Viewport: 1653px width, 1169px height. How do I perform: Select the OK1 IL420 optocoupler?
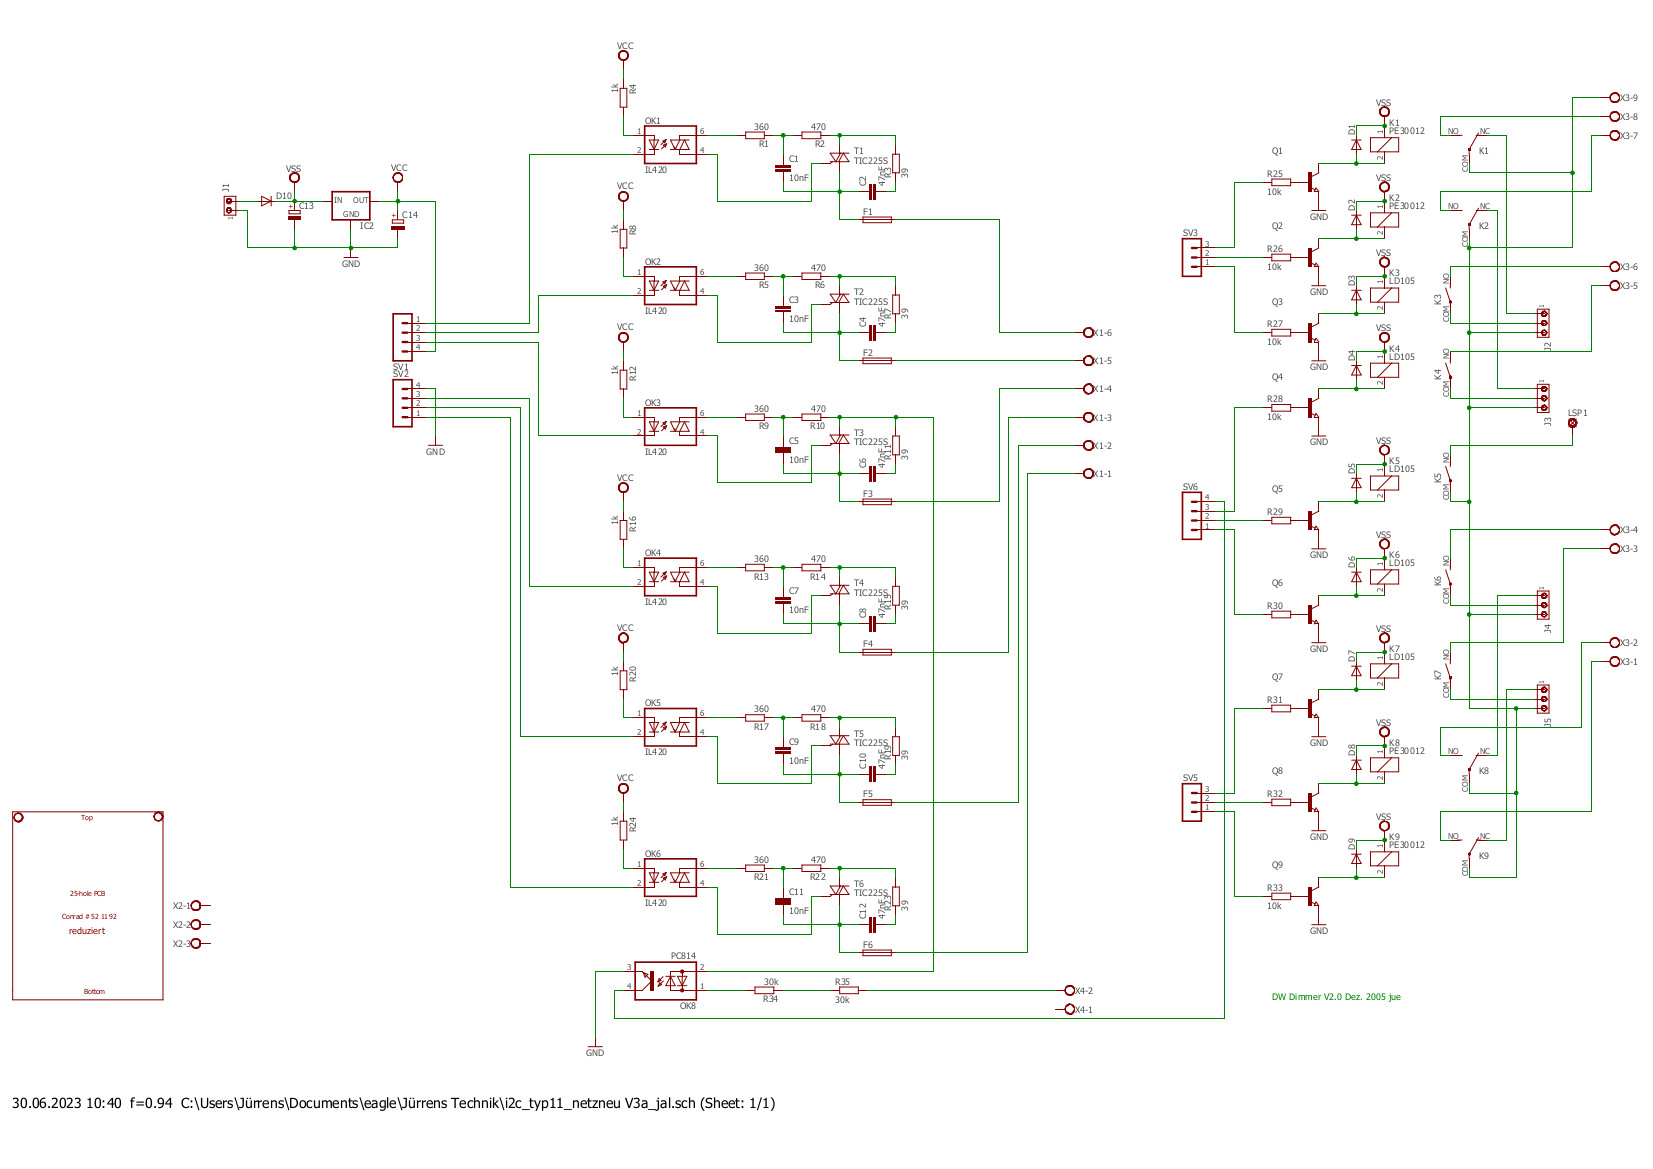point(670,145)
